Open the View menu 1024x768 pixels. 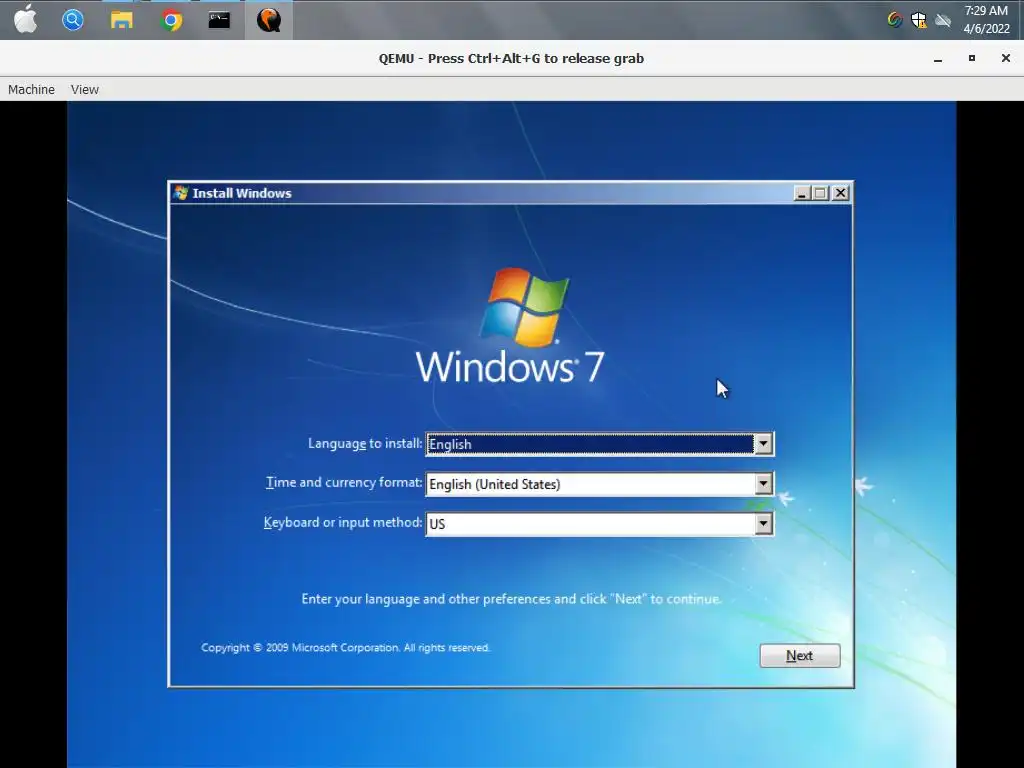(x=85, y=89)
